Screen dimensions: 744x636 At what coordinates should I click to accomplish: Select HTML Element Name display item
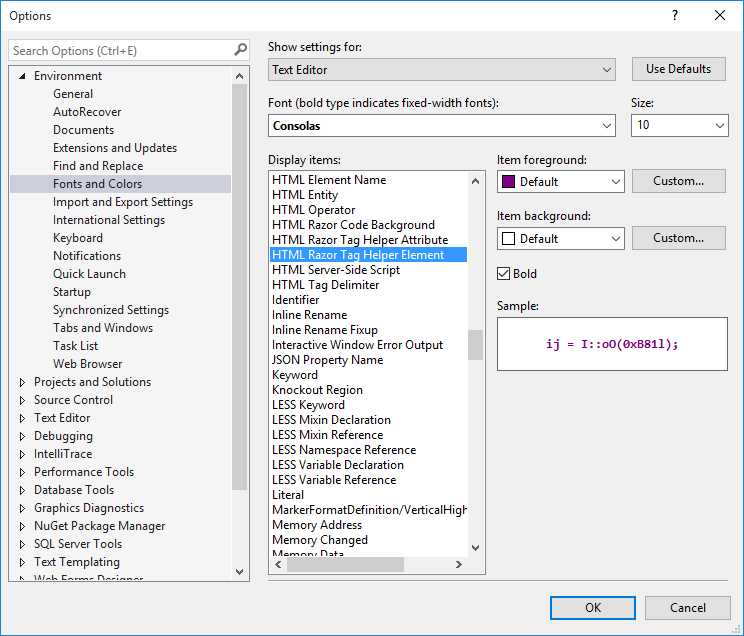coord(329,180)
